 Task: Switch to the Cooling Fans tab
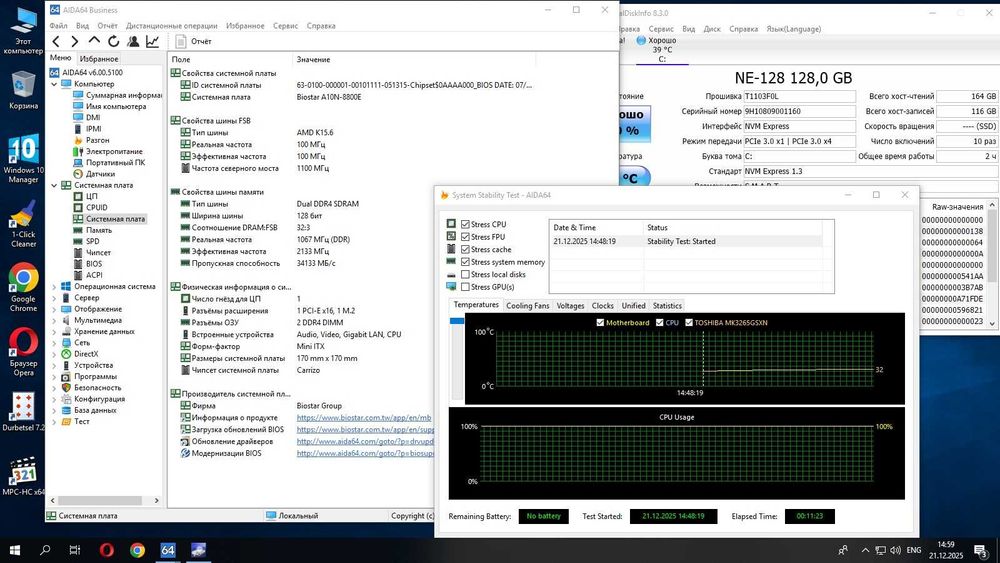click(527, 306)
